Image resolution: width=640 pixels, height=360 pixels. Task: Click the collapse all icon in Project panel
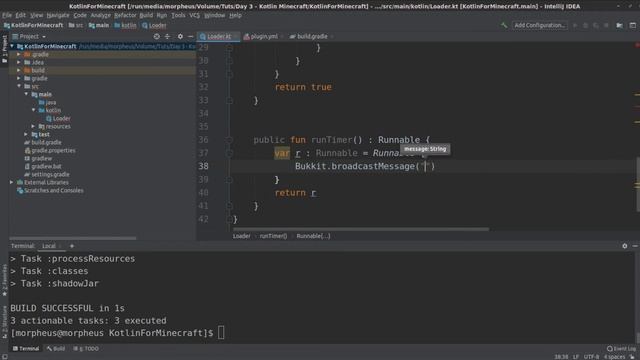167,36
